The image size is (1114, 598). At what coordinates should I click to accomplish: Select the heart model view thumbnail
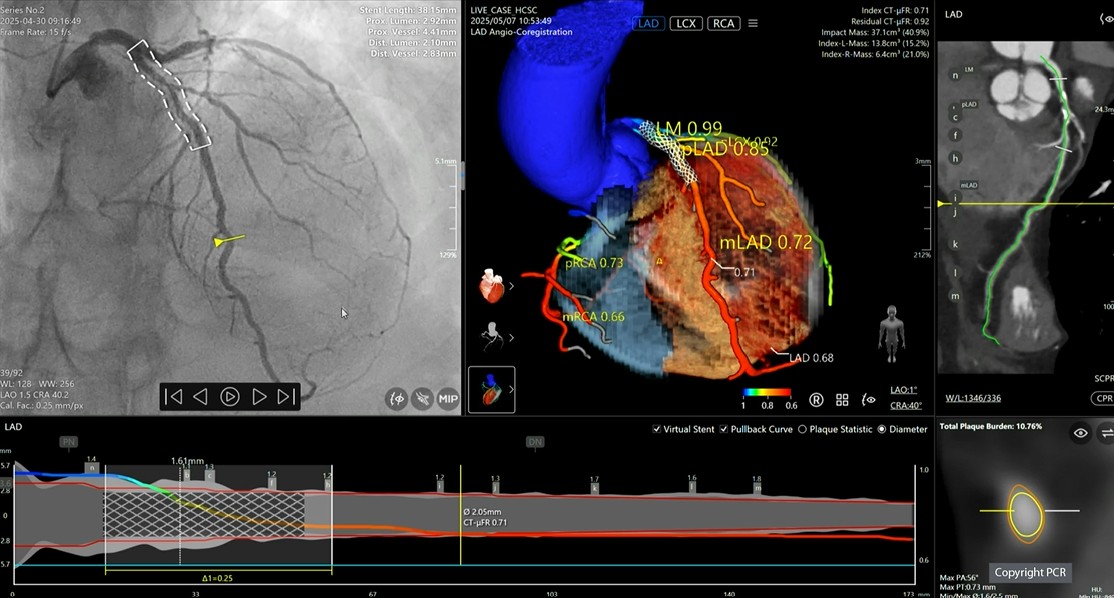tap(491, 286)
